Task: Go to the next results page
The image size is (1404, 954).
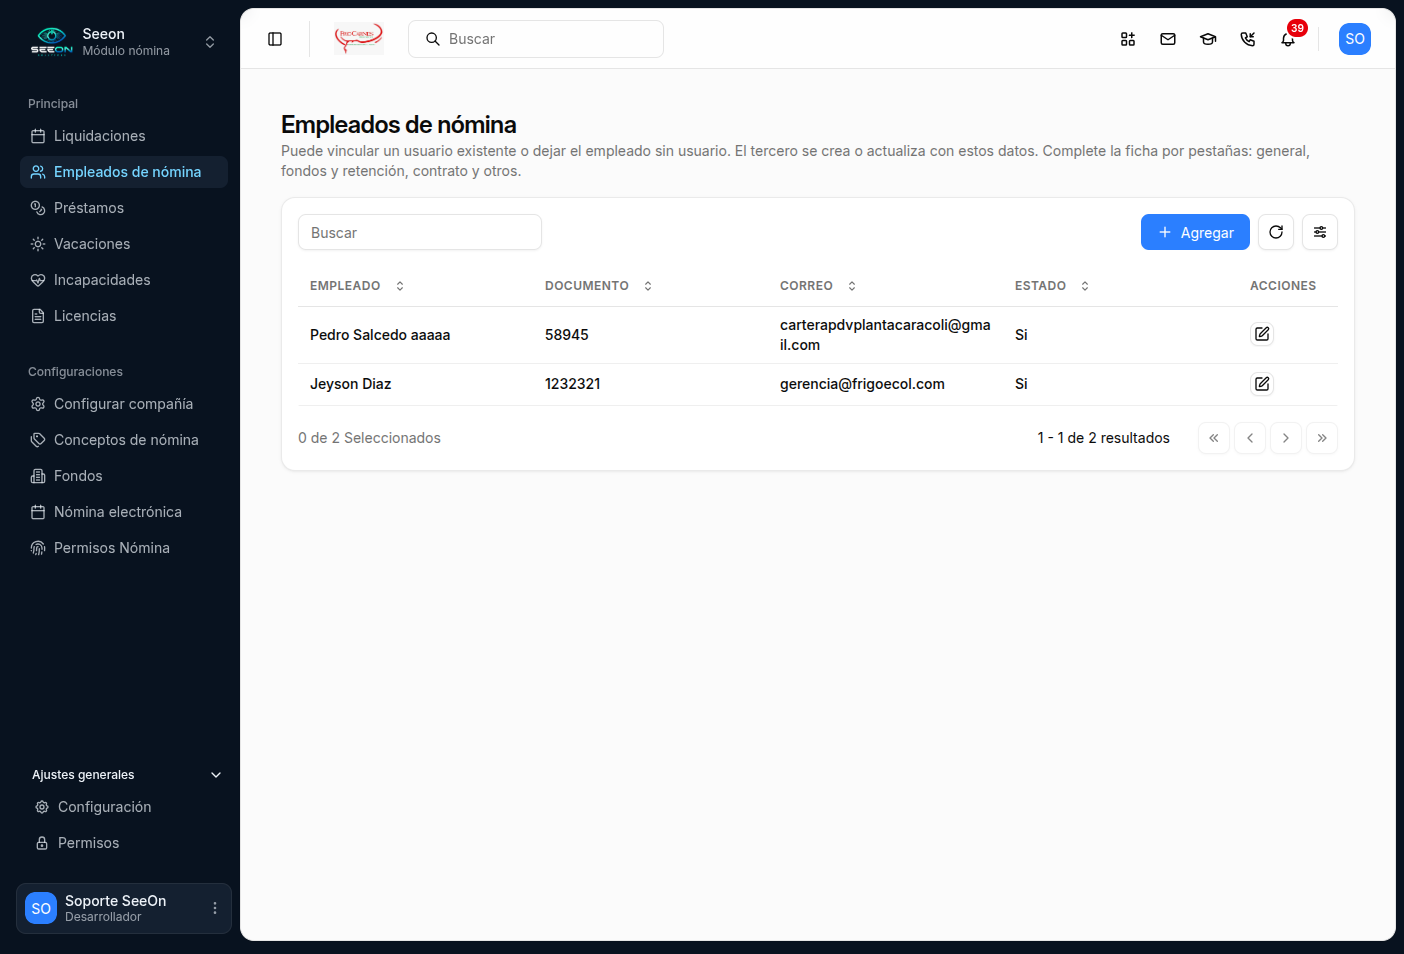Action: pos(1286,438)
